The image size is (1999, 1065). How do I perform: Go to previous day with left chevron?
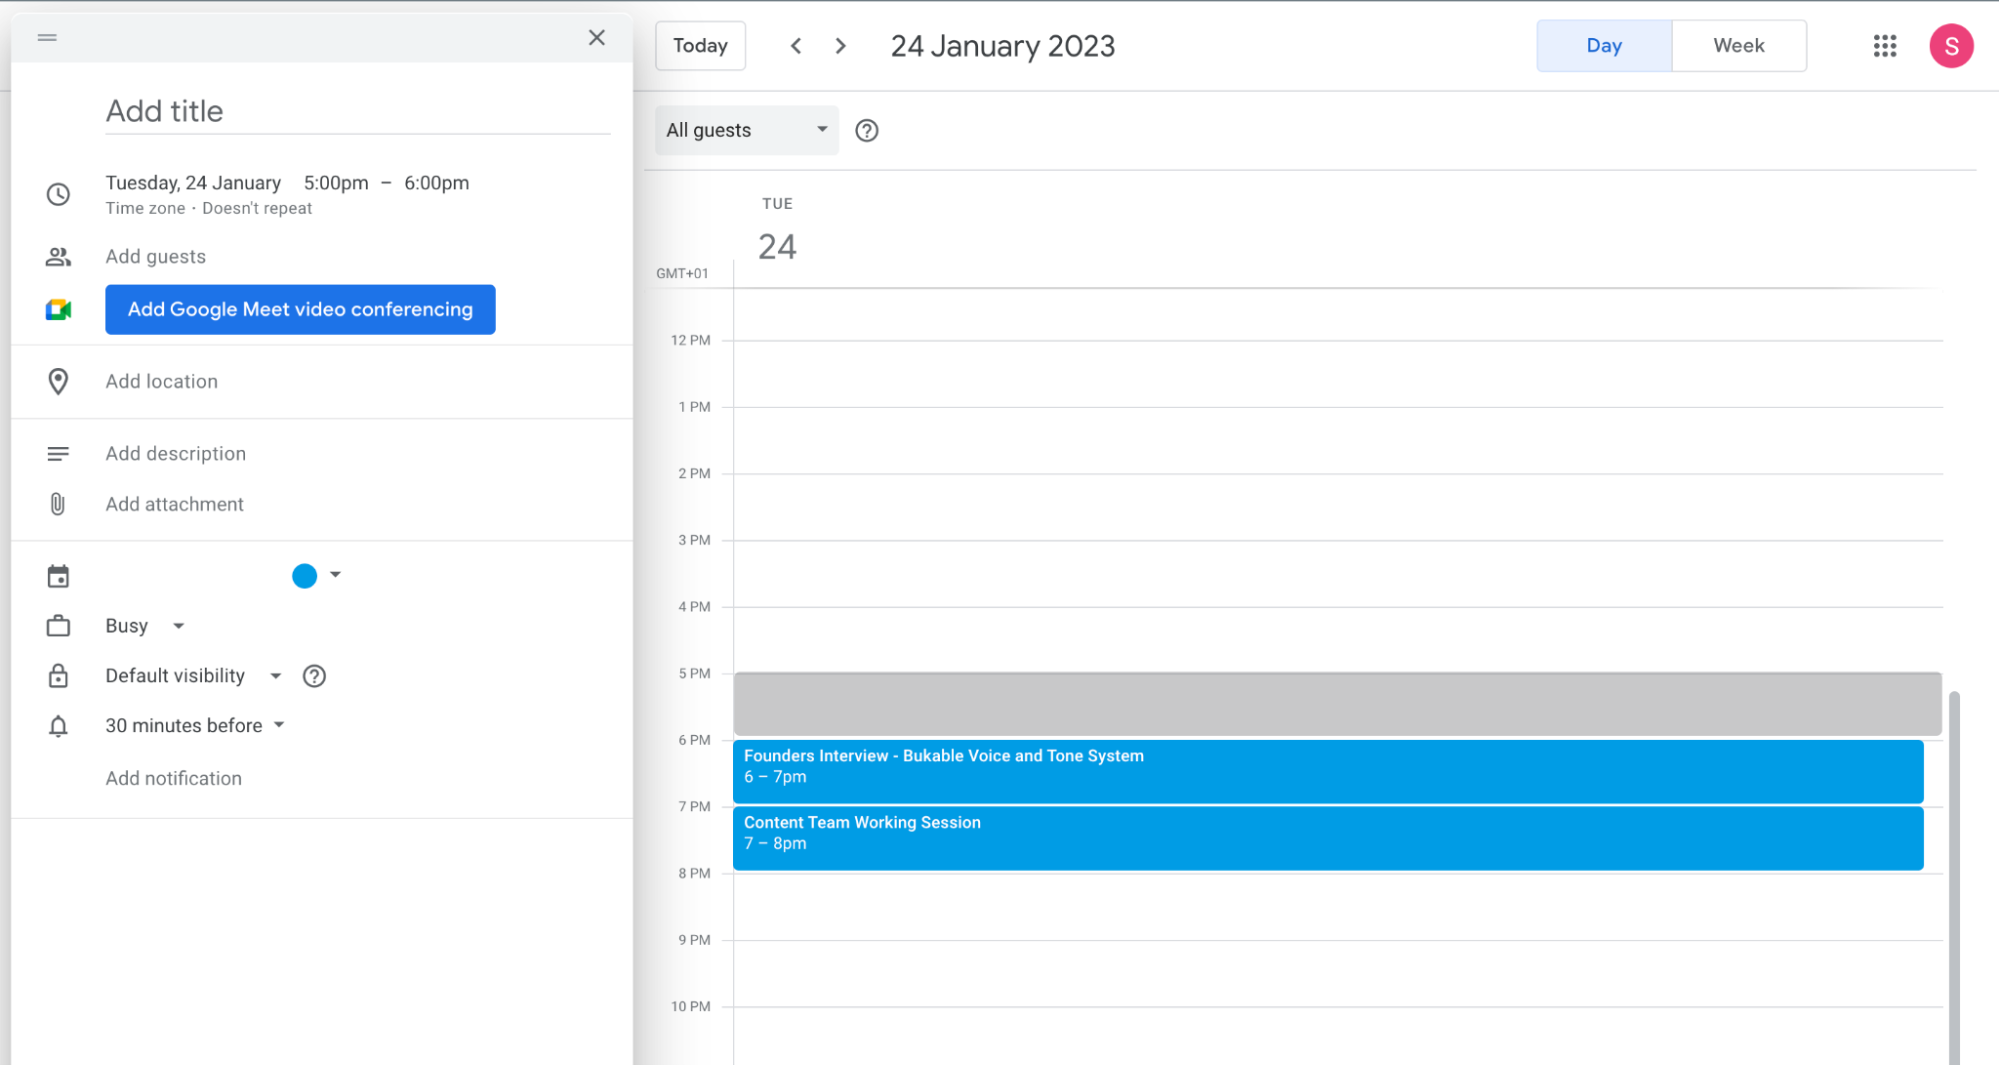coord(796,46)
